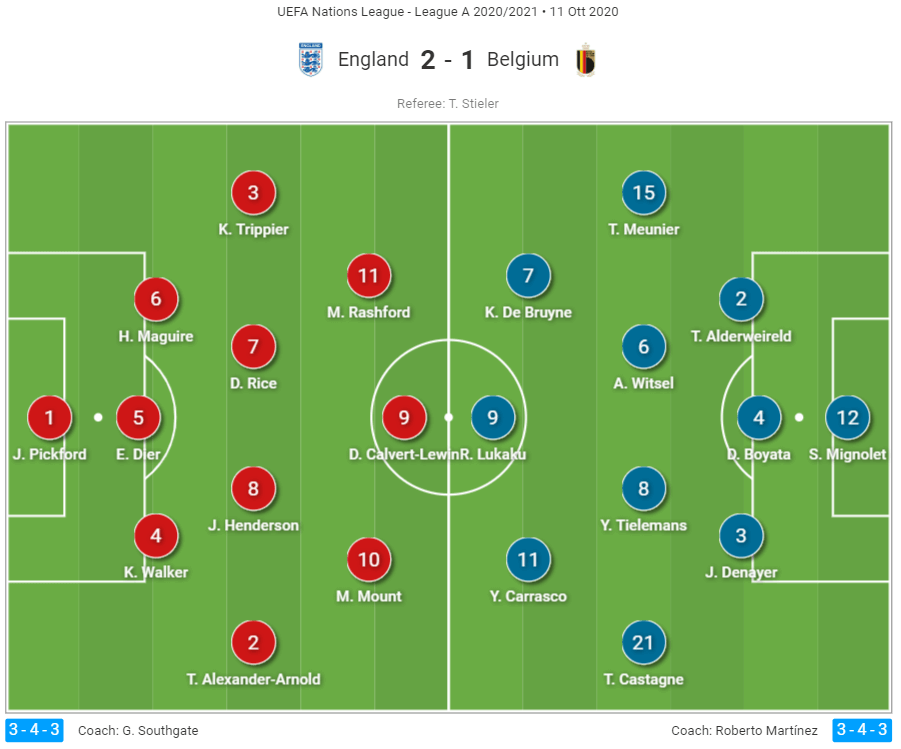Click the England crest icon

click(311, 60)
